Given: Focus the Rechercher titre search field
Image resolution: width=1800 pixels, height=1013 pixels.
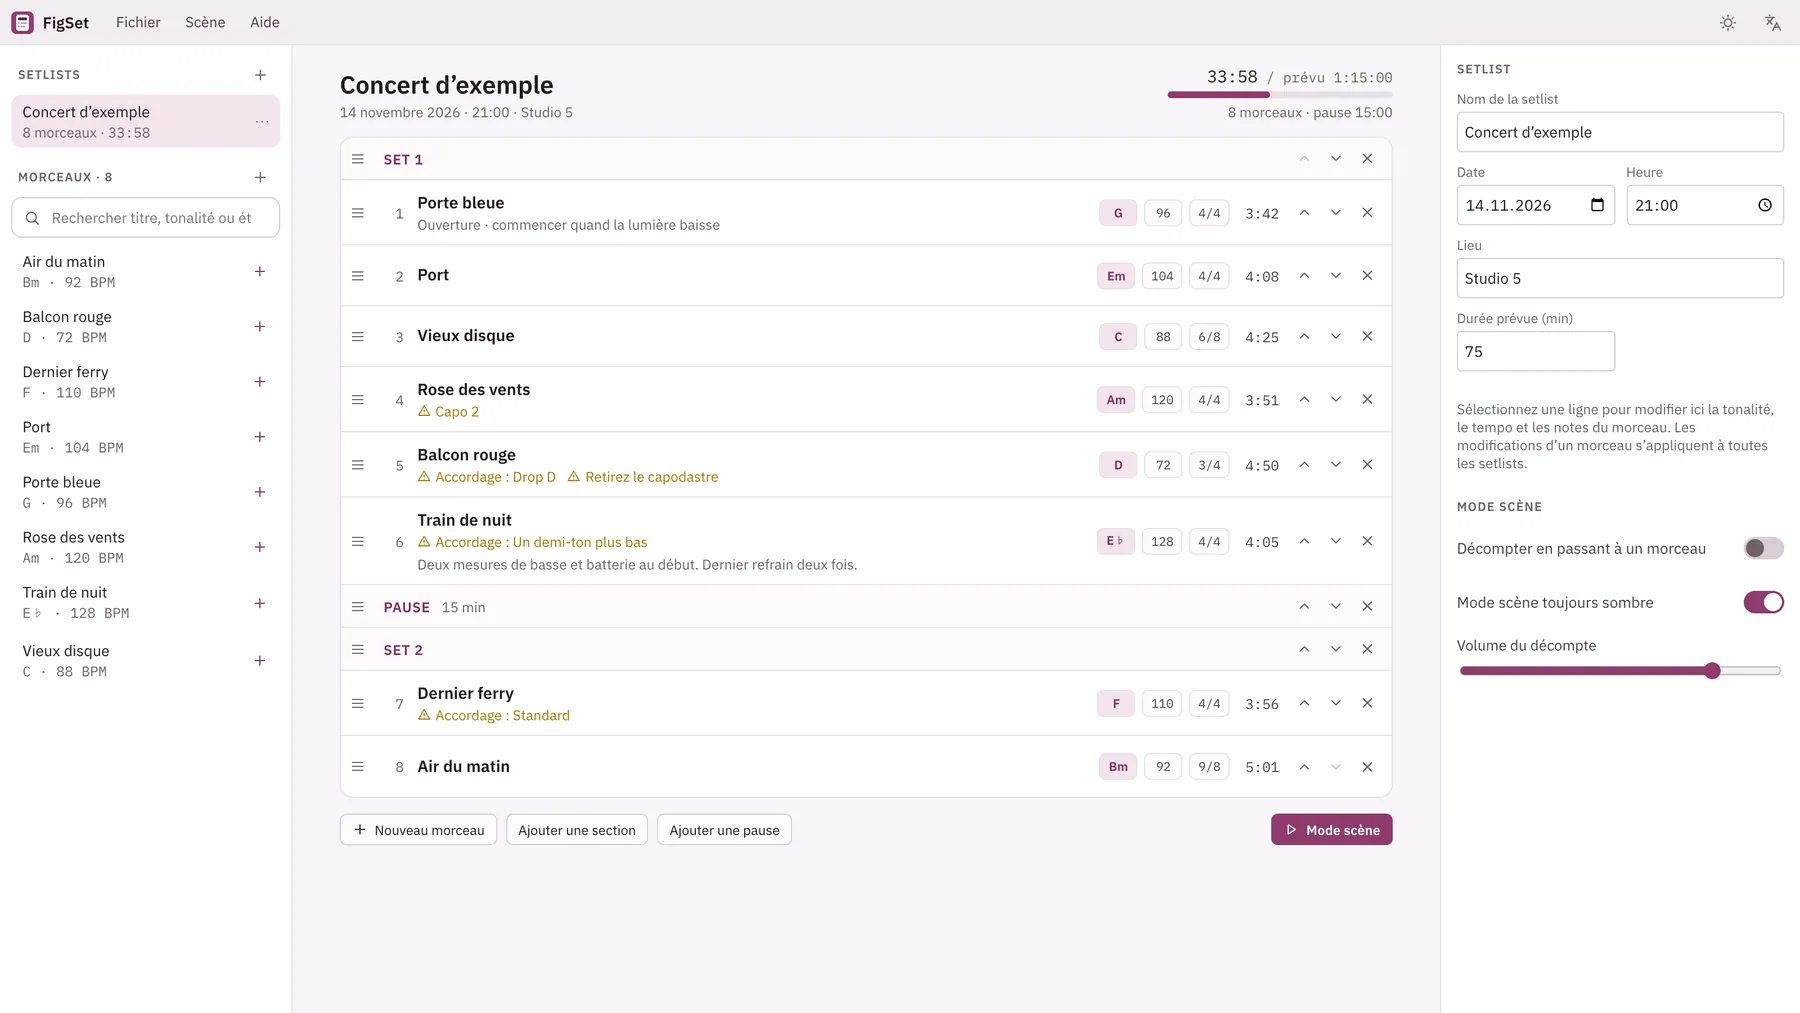Looking at the screenshot, I should tap(145, 218).
